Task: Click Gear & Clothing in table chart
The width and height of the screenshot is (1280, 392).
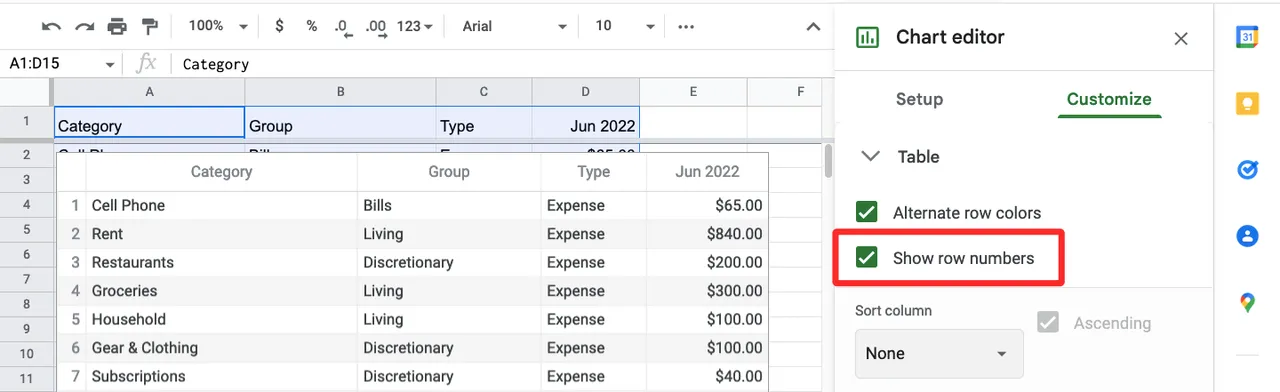Action: [145, 348]
